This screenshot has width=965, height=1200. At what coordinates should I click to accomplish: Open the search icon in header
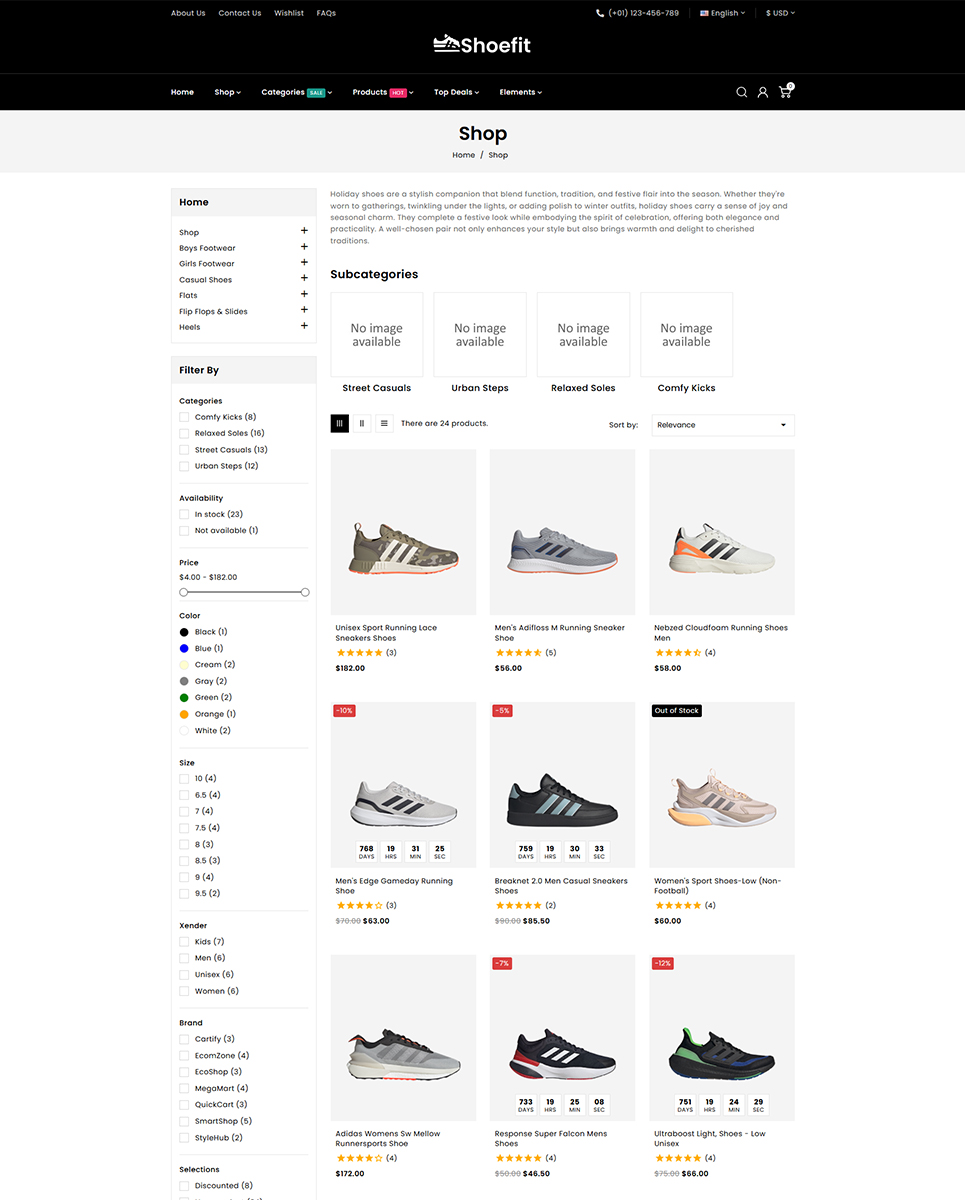coord(741,92)
